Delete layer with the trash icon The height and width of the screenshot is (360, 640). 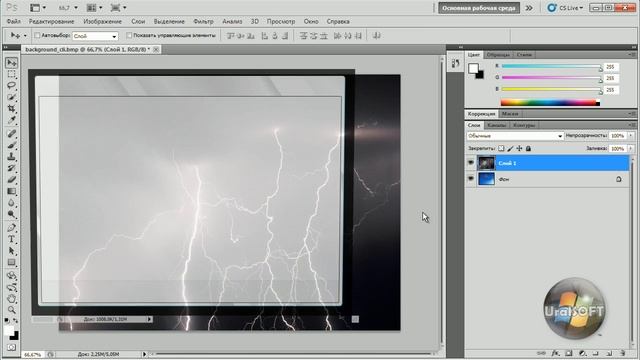622,353
